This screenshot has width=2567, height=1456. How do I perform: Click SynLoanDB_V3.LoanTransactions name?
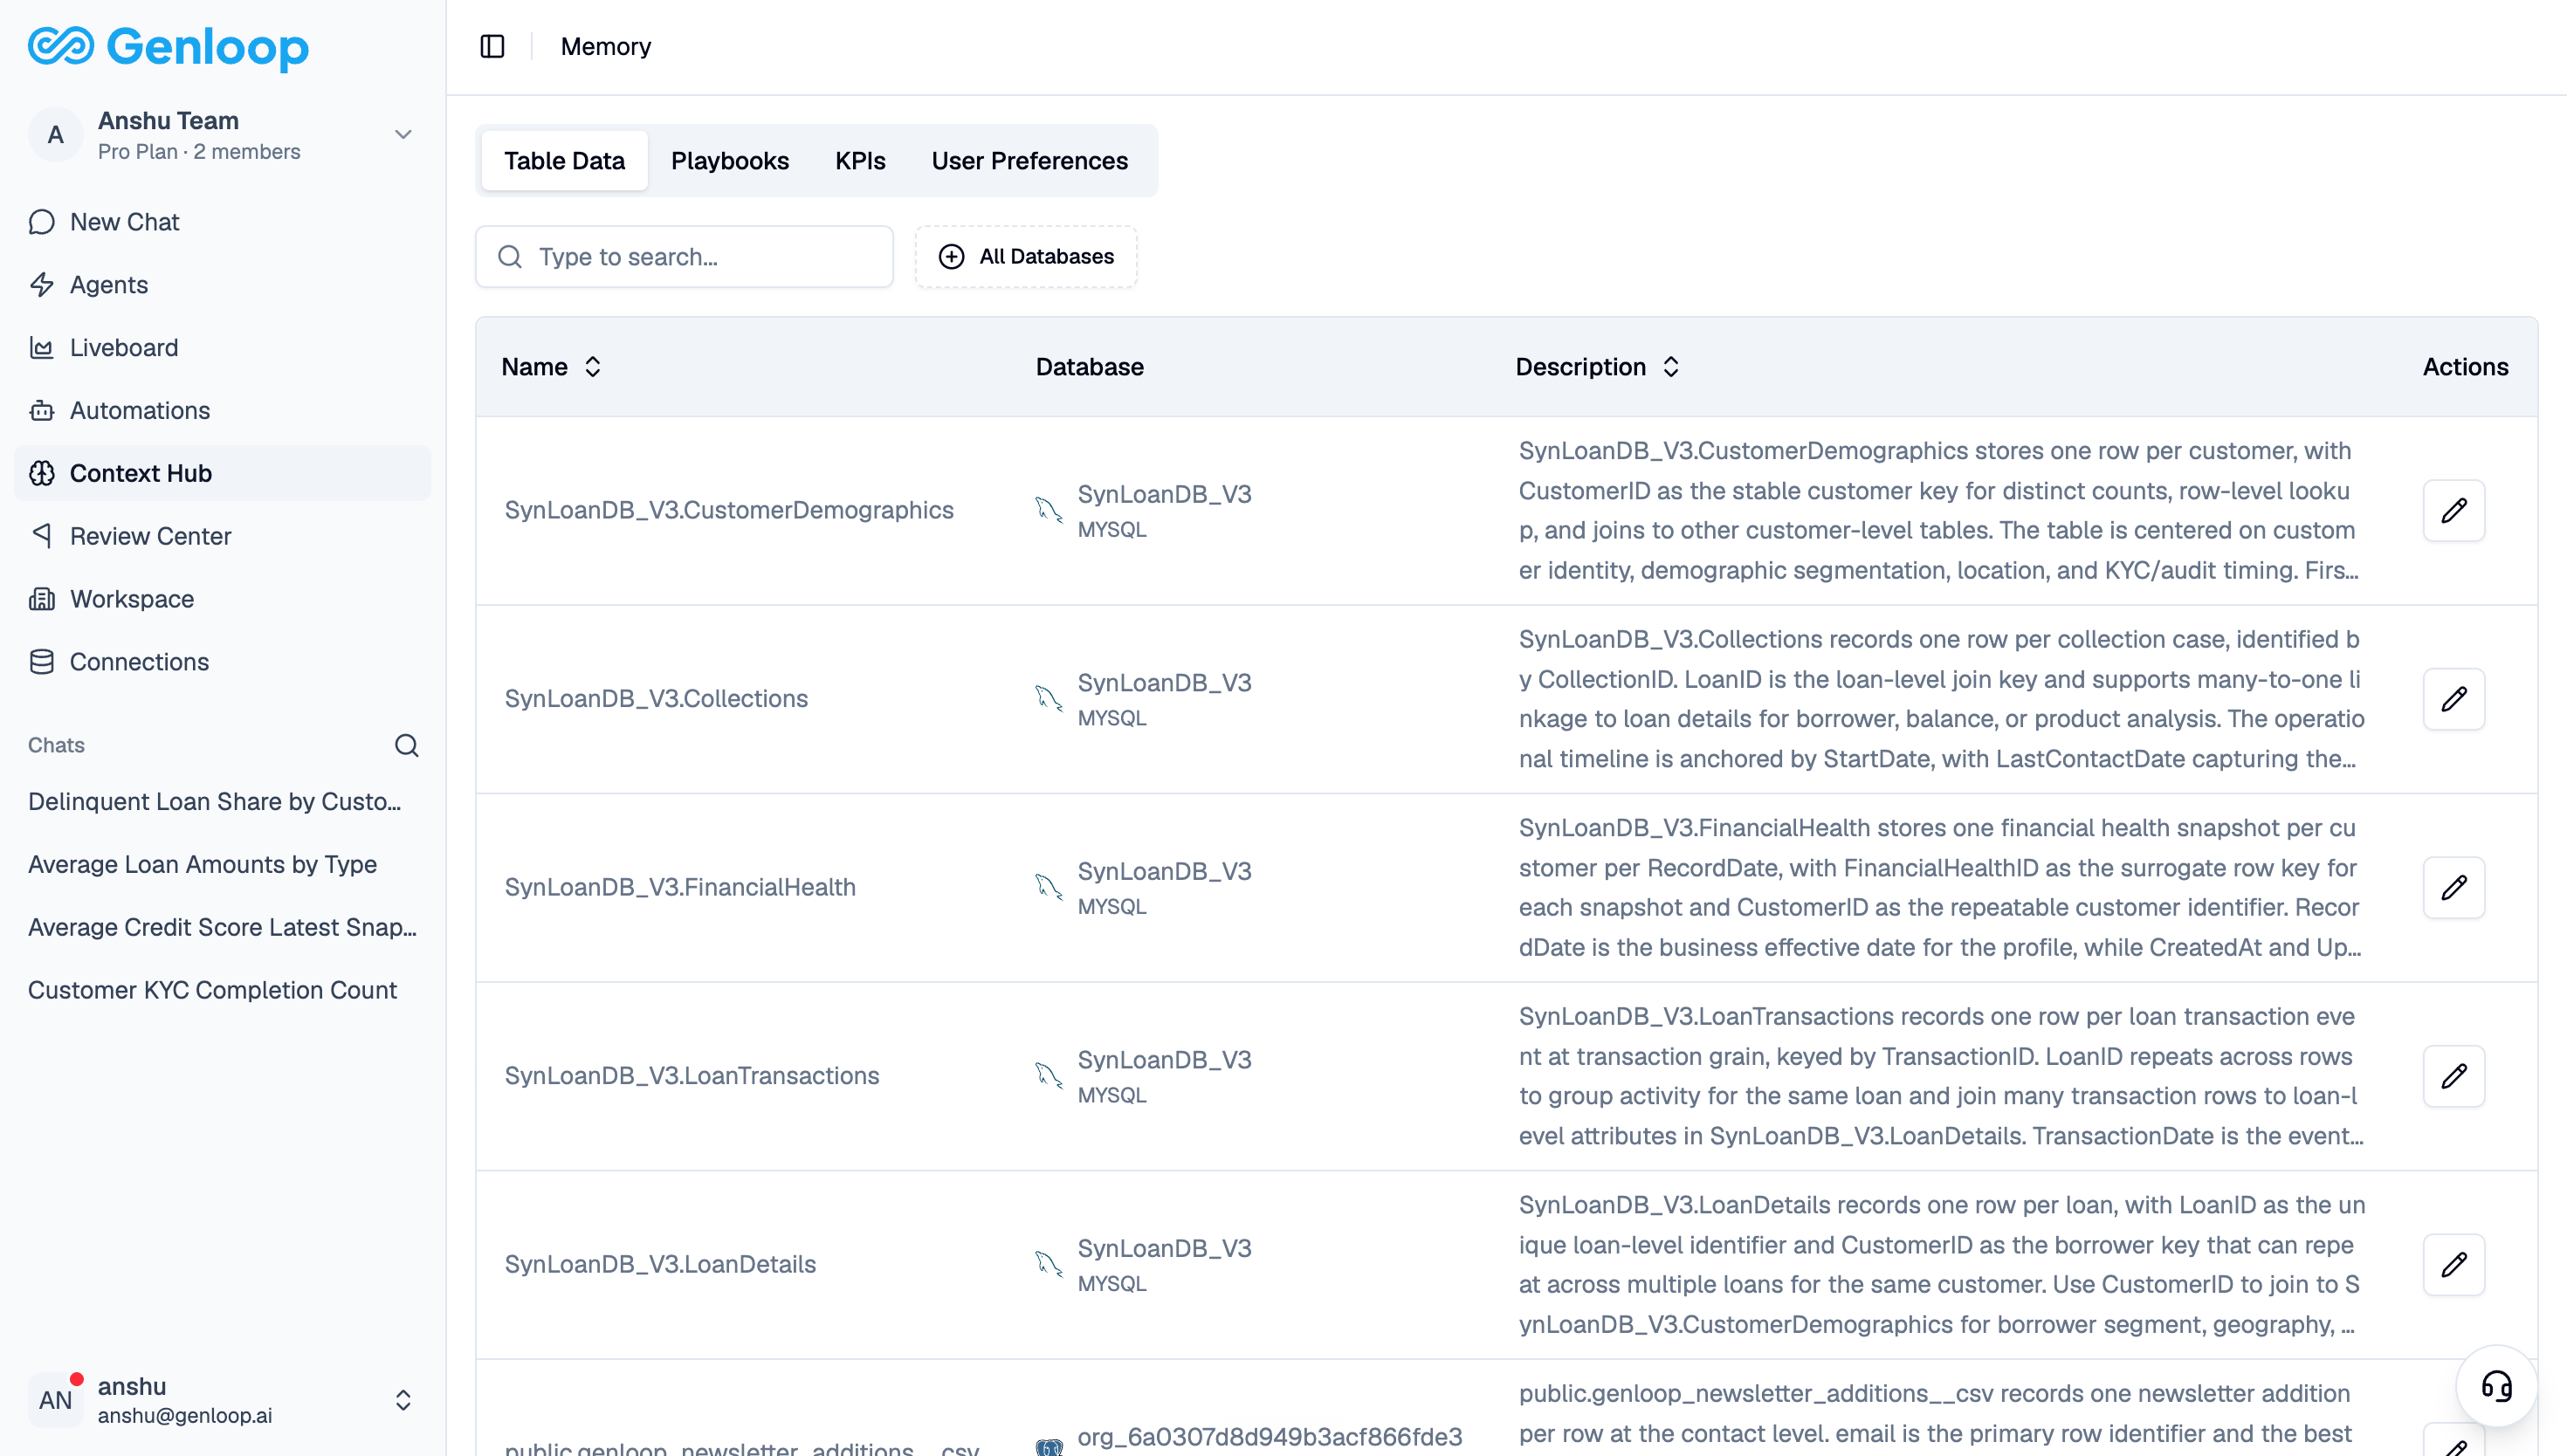coord(692,1076)
